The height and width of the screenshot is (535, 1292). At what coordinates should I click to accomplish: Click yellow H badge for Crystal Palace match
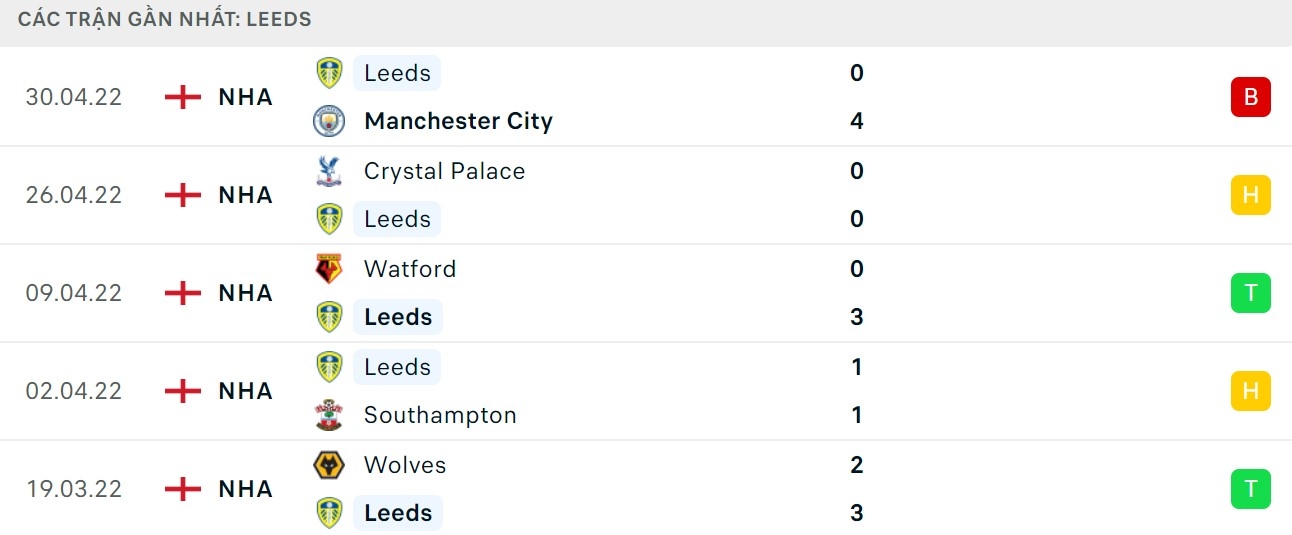pos(1250,195)
